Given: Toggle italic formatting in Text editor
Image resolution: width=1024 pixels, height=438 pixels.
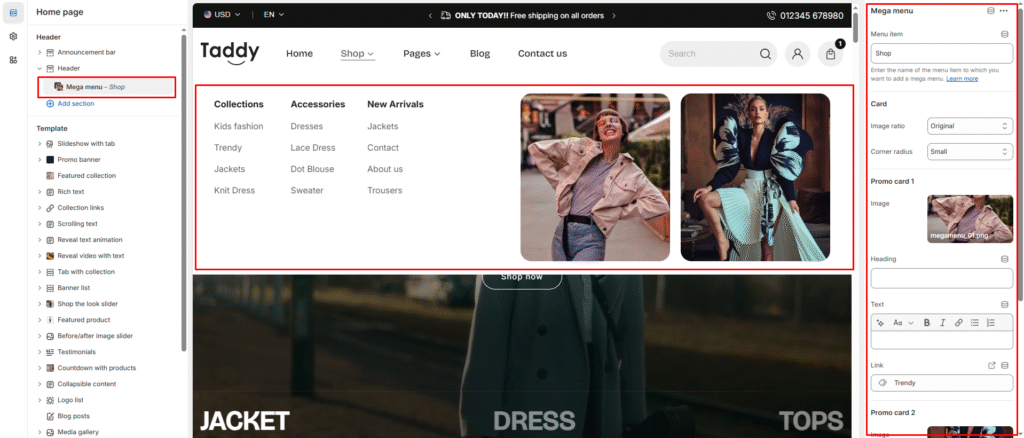Looking at the screenshot, I should pyautogui.click(x=942, y=323).
